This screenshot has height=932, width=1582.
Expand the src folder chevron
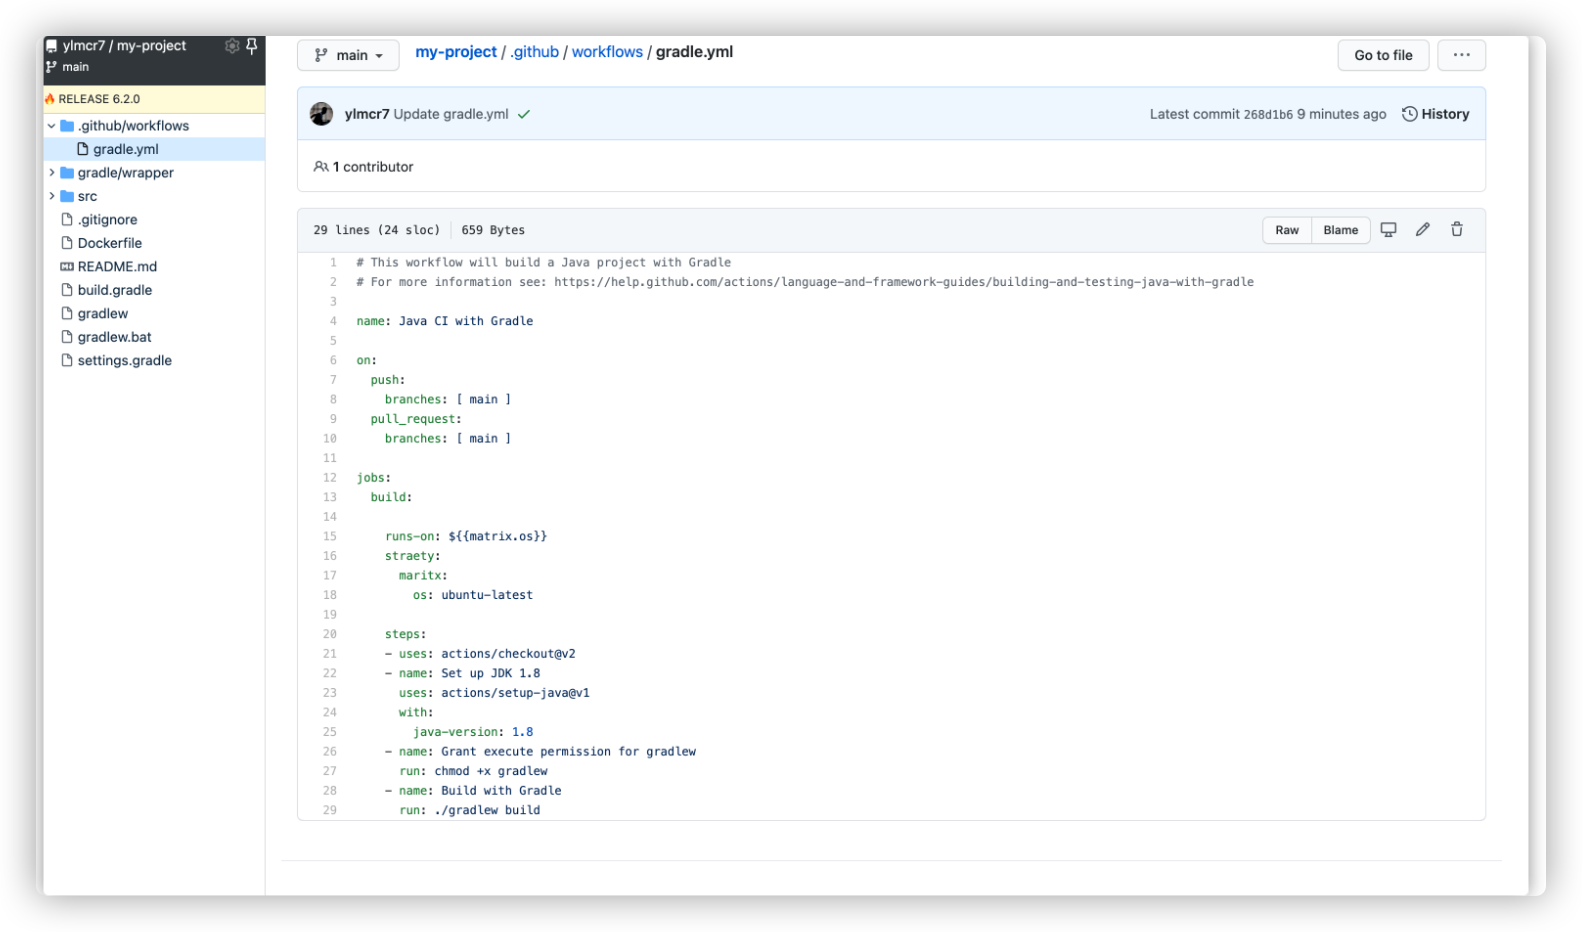51,196
